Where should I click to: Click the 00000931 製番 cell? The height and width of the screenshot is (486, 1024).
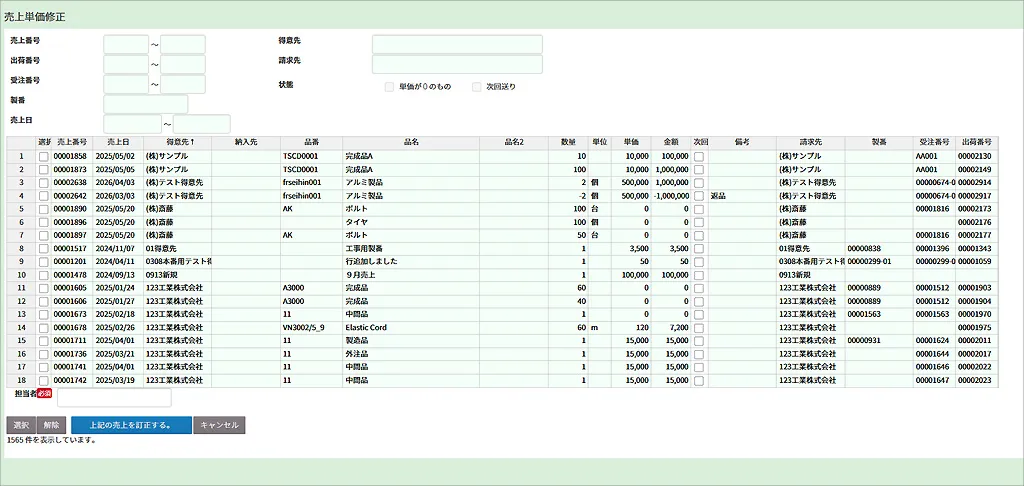click(879, 340)
